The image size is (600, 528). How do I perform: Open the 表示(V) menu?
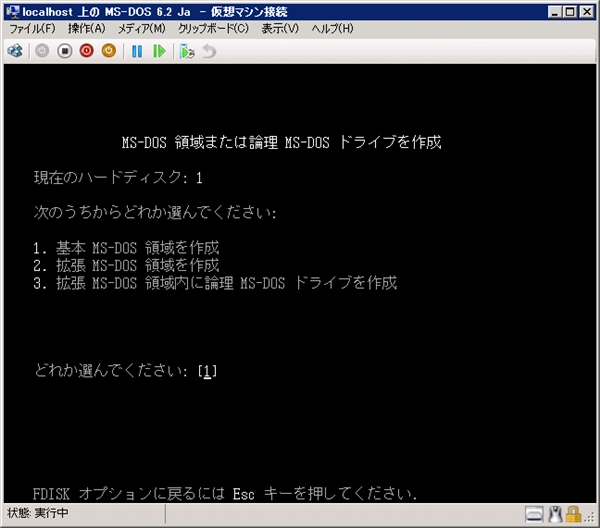point(280,29)
